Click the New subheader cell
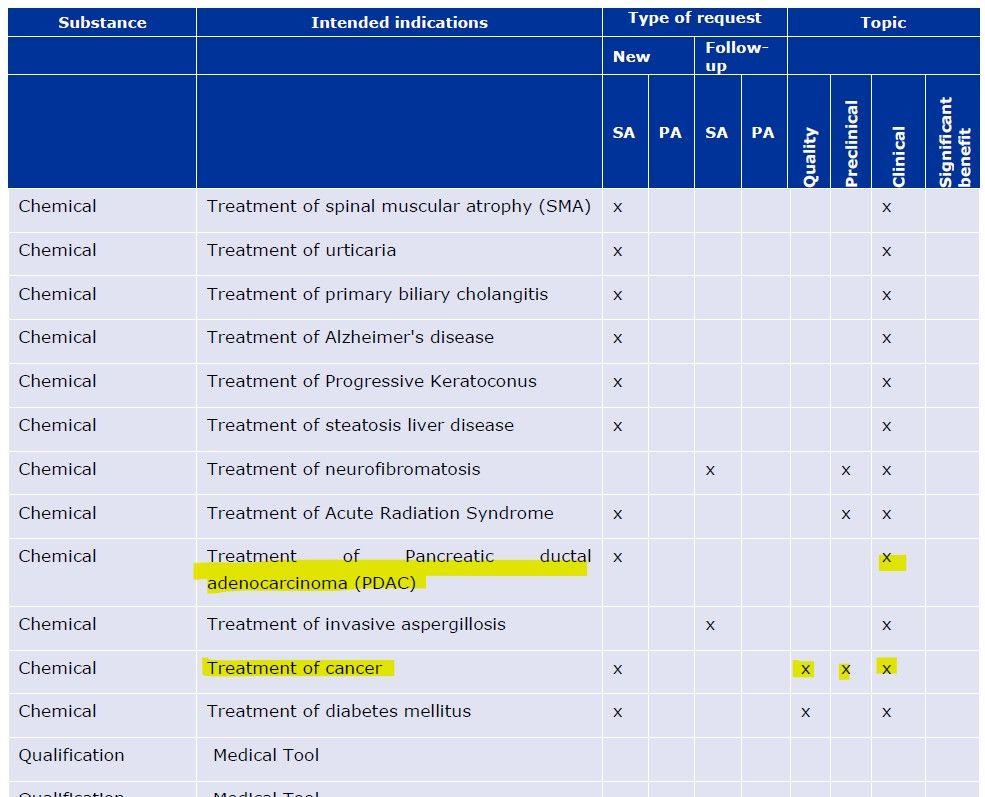This screenshot has height=797, width=985. [631, 56]
